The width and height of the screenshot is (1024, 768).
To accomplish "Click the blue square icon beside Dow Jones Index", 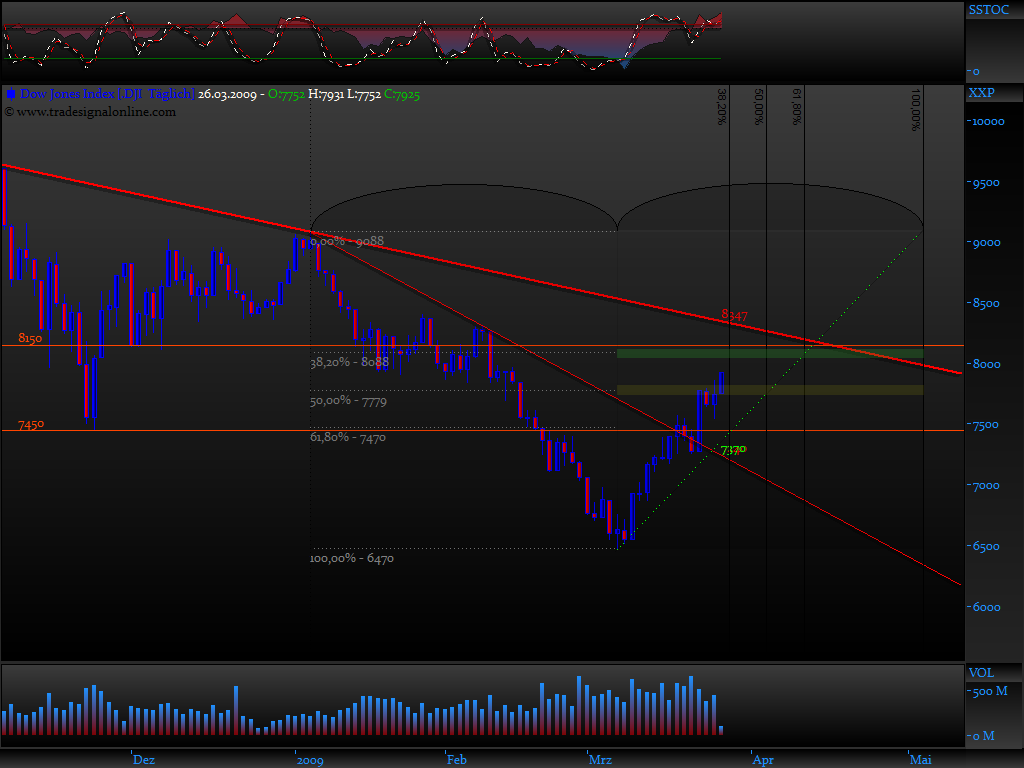I will 10,95.
